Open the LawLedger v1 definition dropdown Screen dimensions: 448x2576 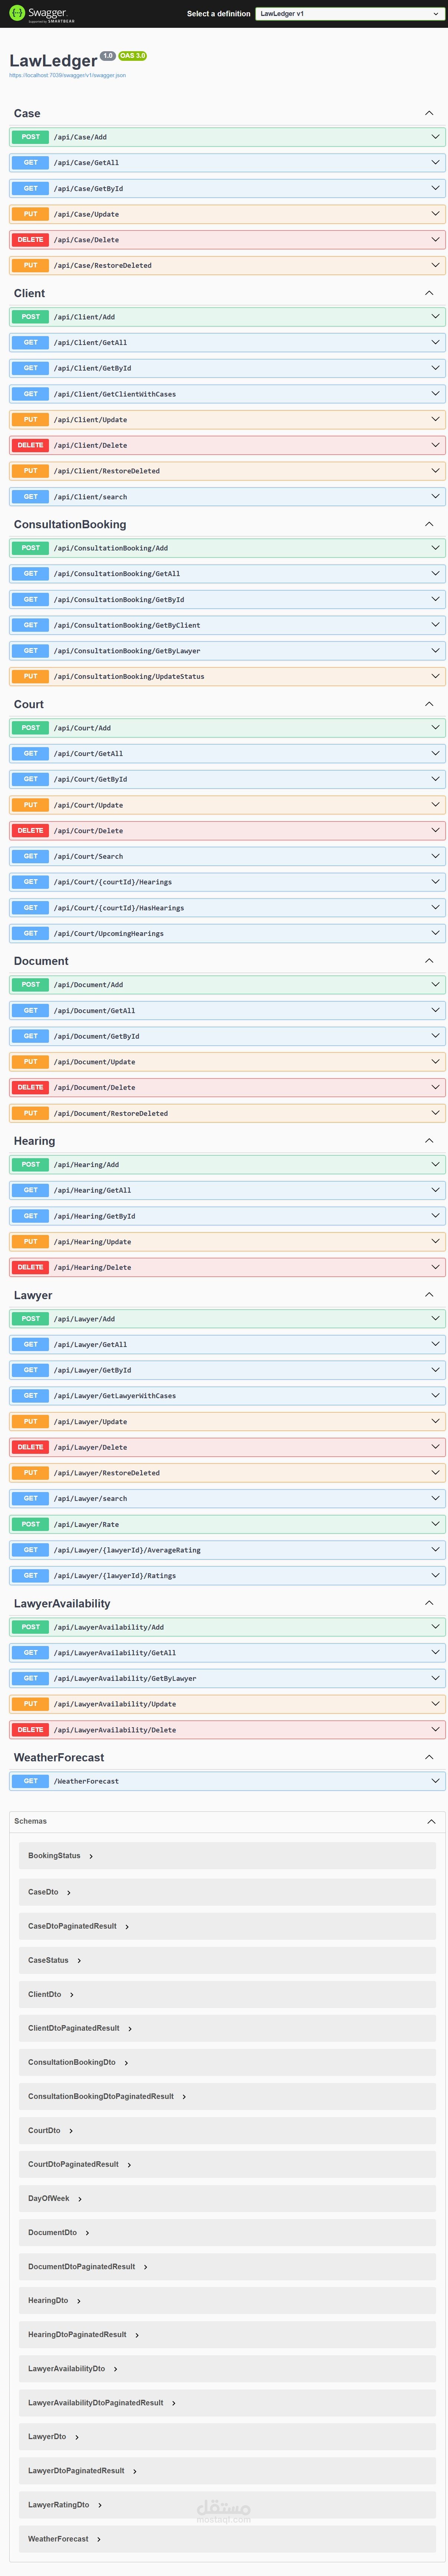[347, 14]
